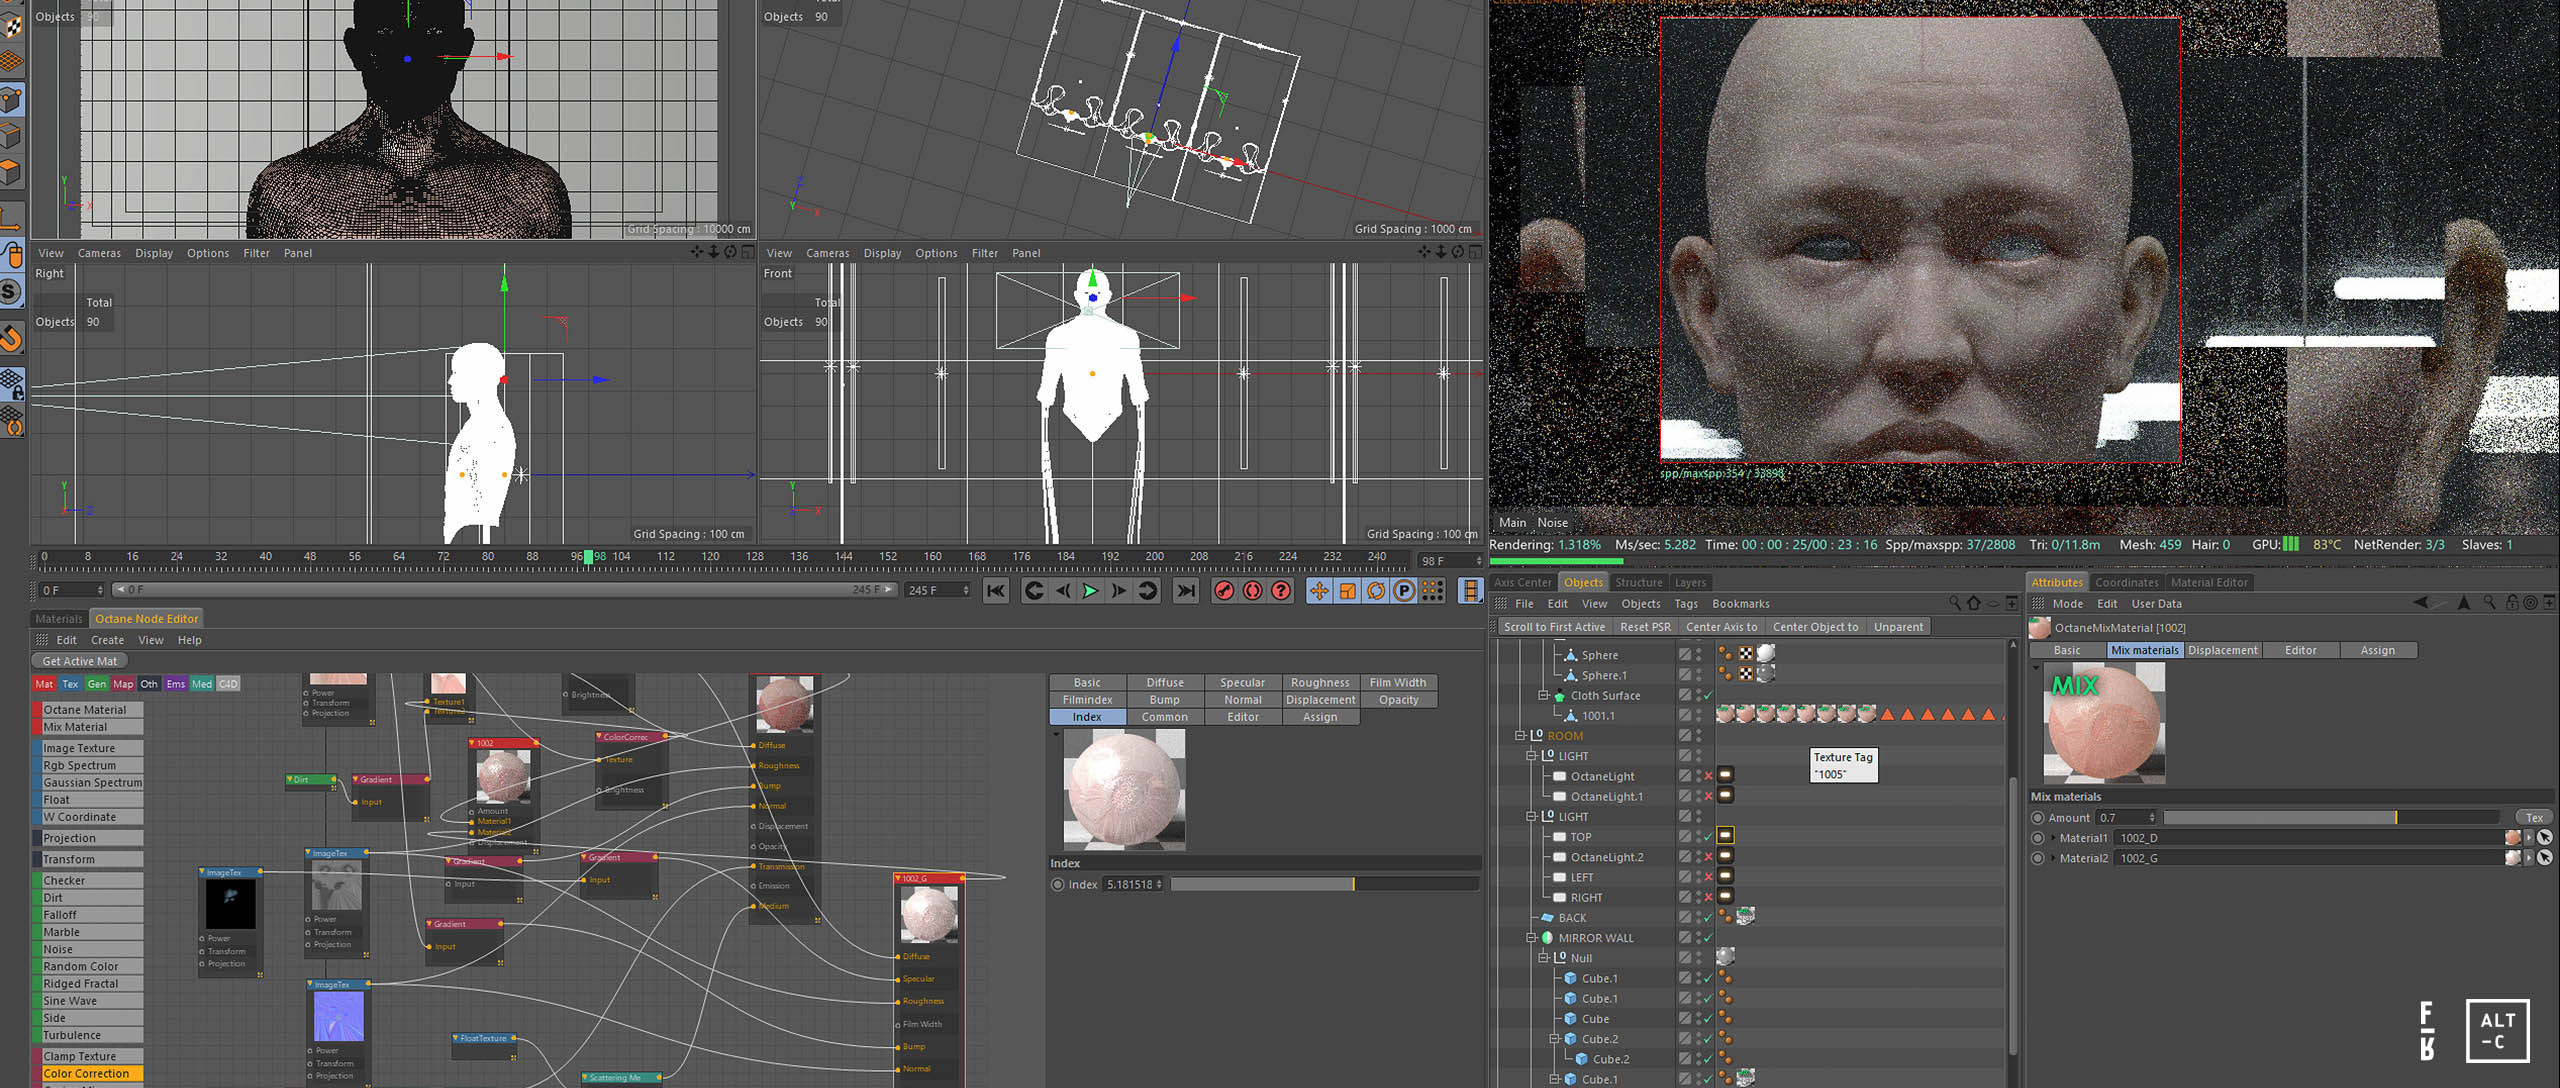2560x1088 pixels.
Task: Click the back arrow in Attributes manager
Action: tap(2421, 603)
